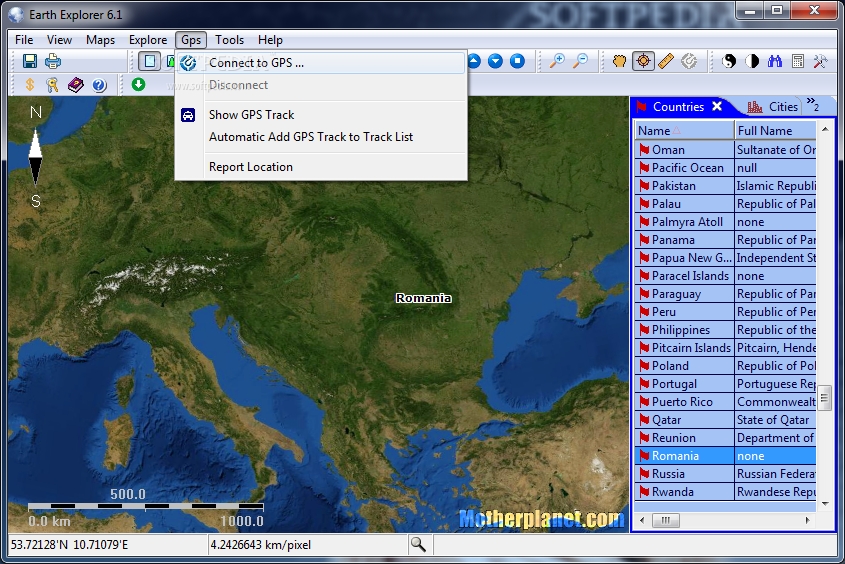Click the blue stop square button
Viewport: 845px width, 564px height.
[x=517, y=61]
